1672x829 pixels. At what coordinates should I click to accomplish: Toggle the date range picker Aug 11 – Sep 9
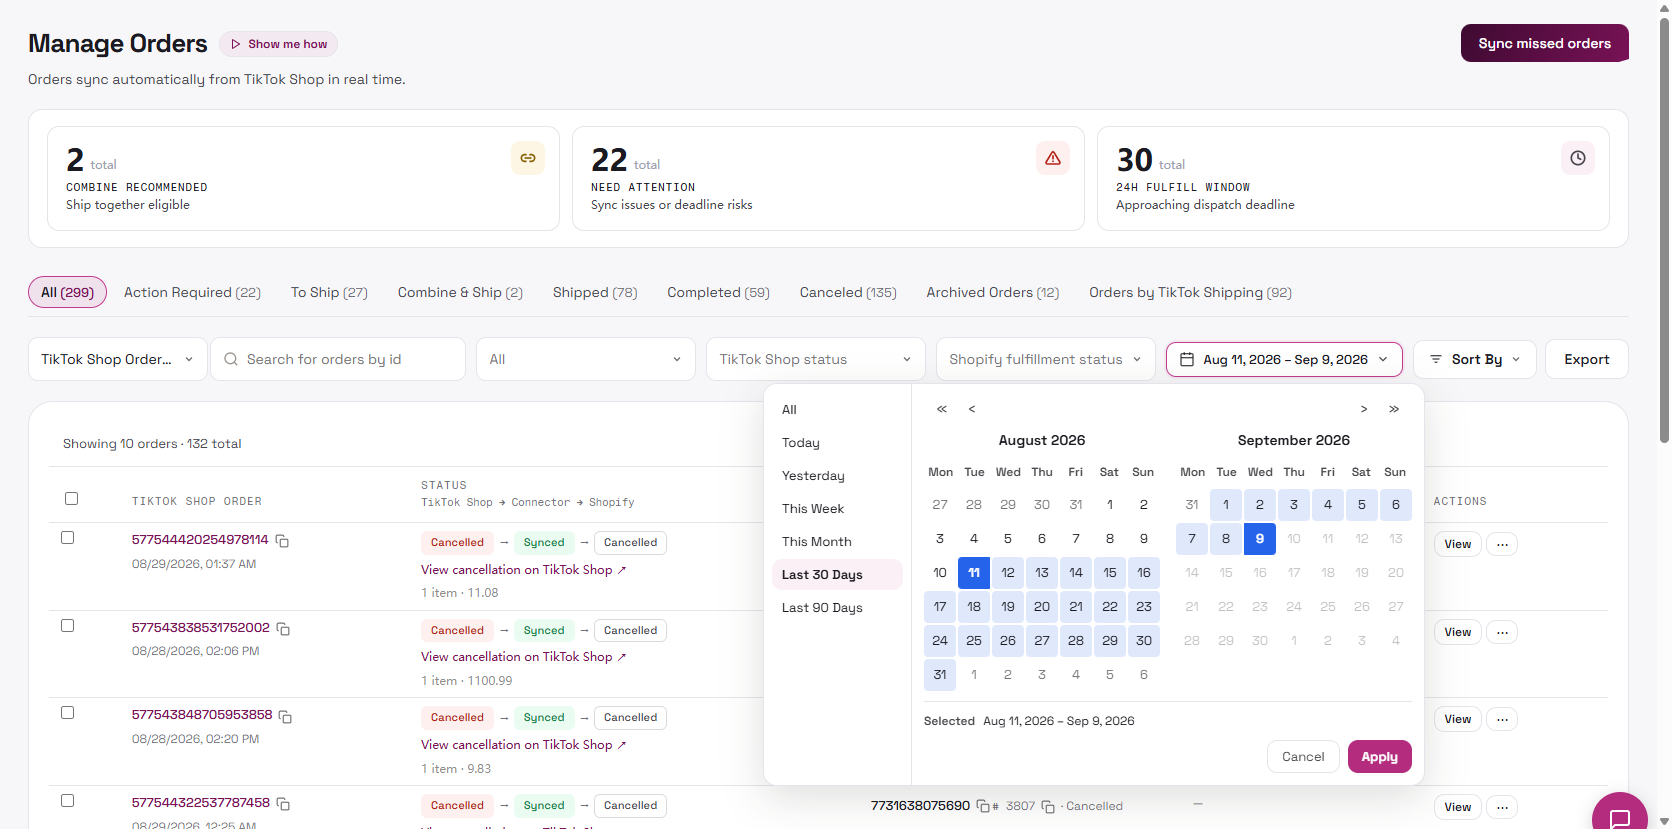tap(1284, 359)
